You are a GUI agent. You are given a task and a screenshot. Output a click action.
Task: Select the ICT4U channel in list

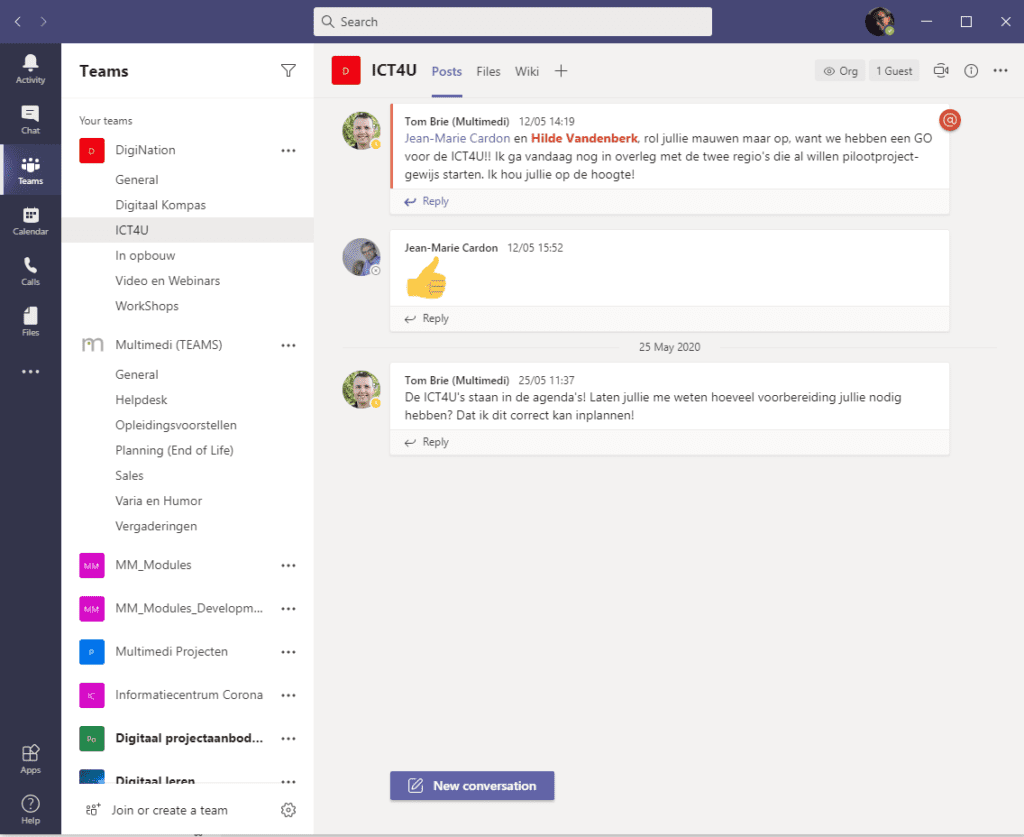coord(187,230)
